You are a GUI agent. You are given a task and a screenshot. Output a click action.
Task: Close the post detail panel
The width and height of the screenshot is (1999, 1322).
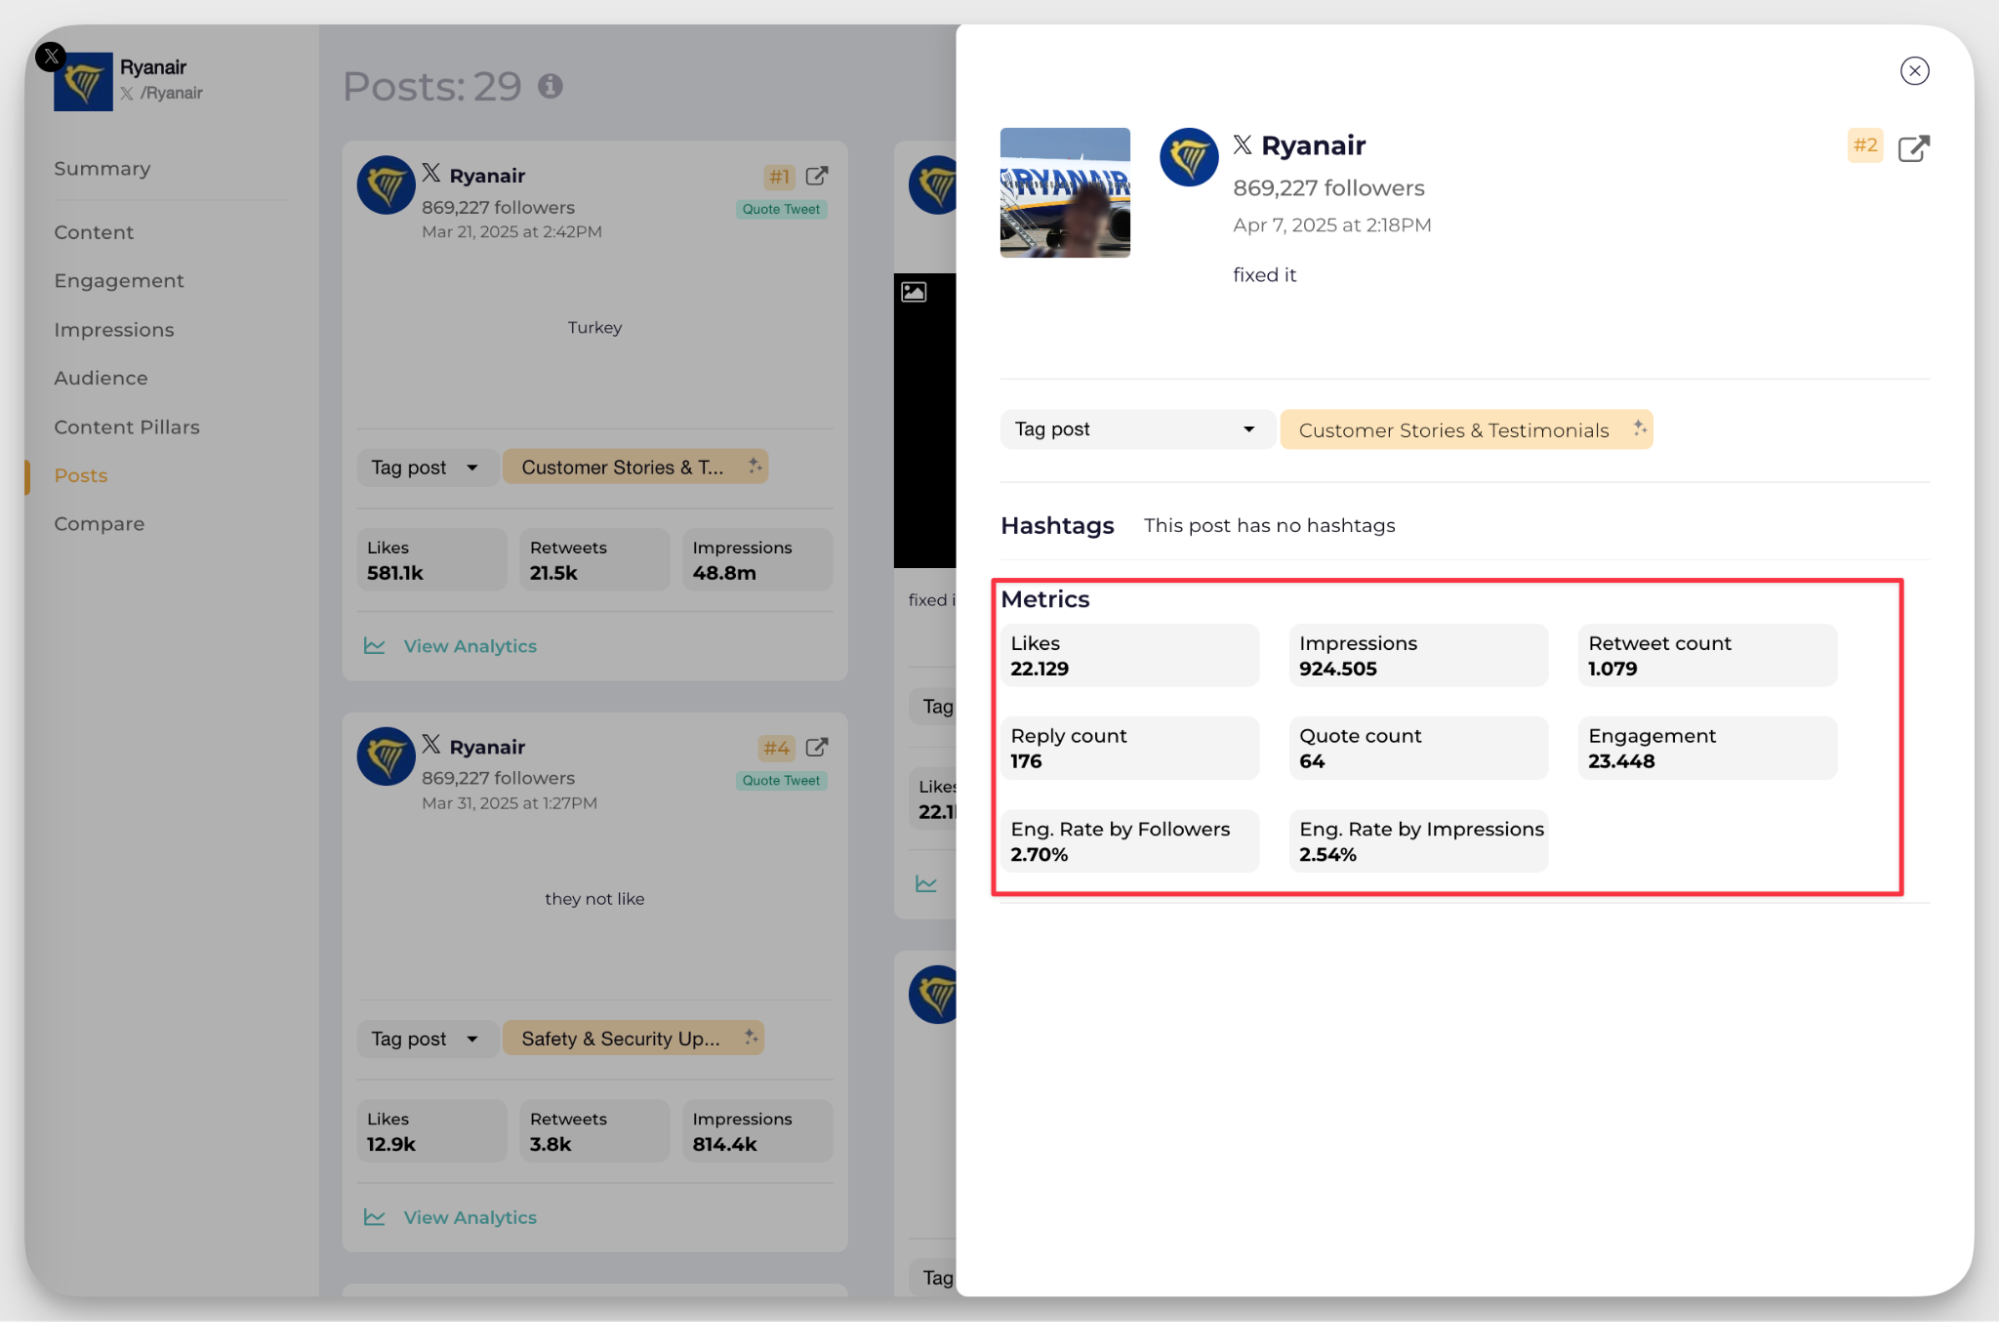(x=1914, y=71)
